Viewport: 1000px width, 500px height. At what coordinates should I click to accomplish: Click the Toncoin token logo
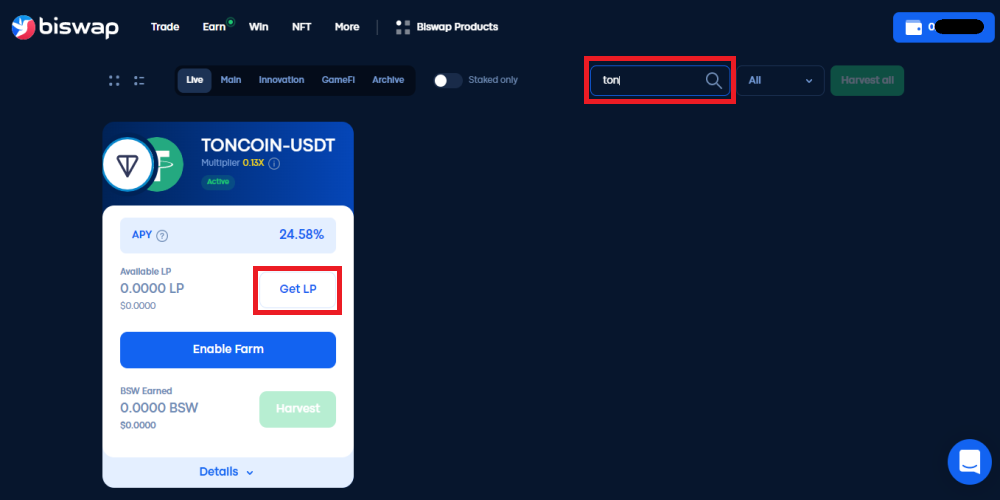(x=128, y=165)
